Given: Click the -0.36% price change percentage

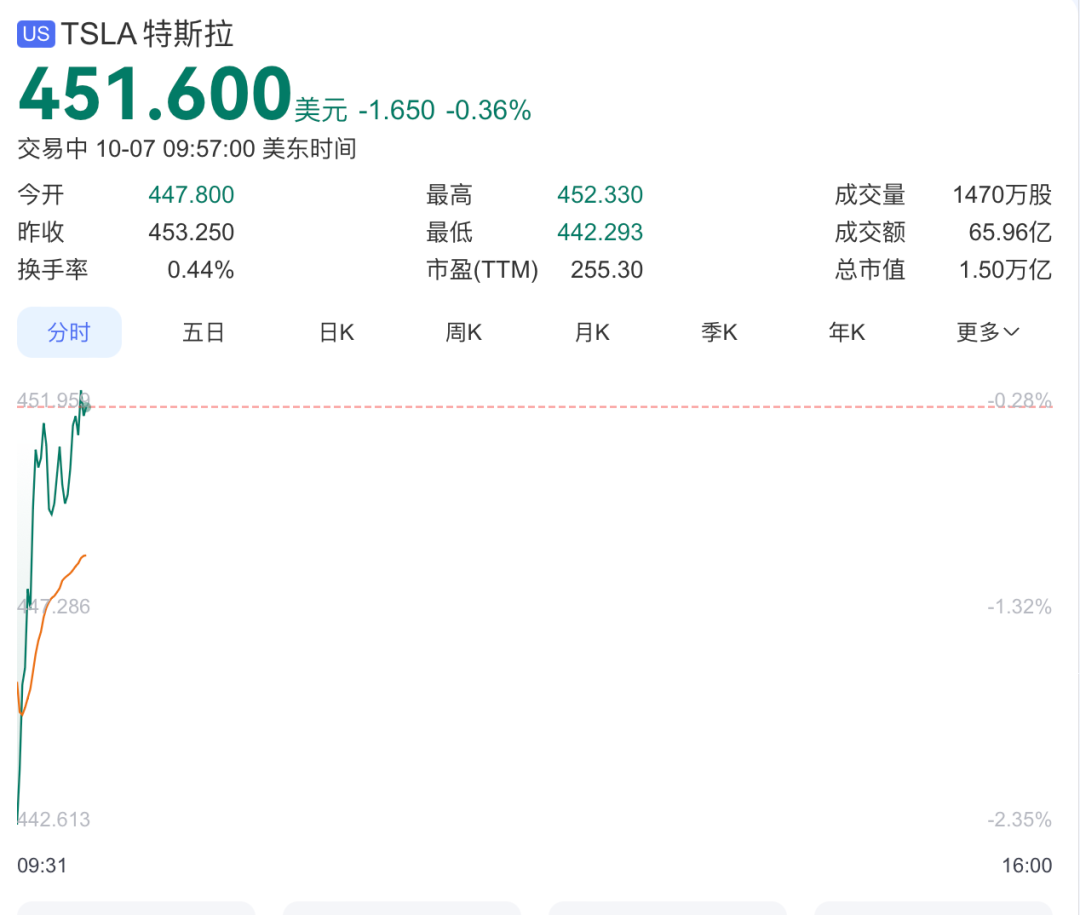Looking at the screenshot, I should pyautogui.click(x=488, y=110).
